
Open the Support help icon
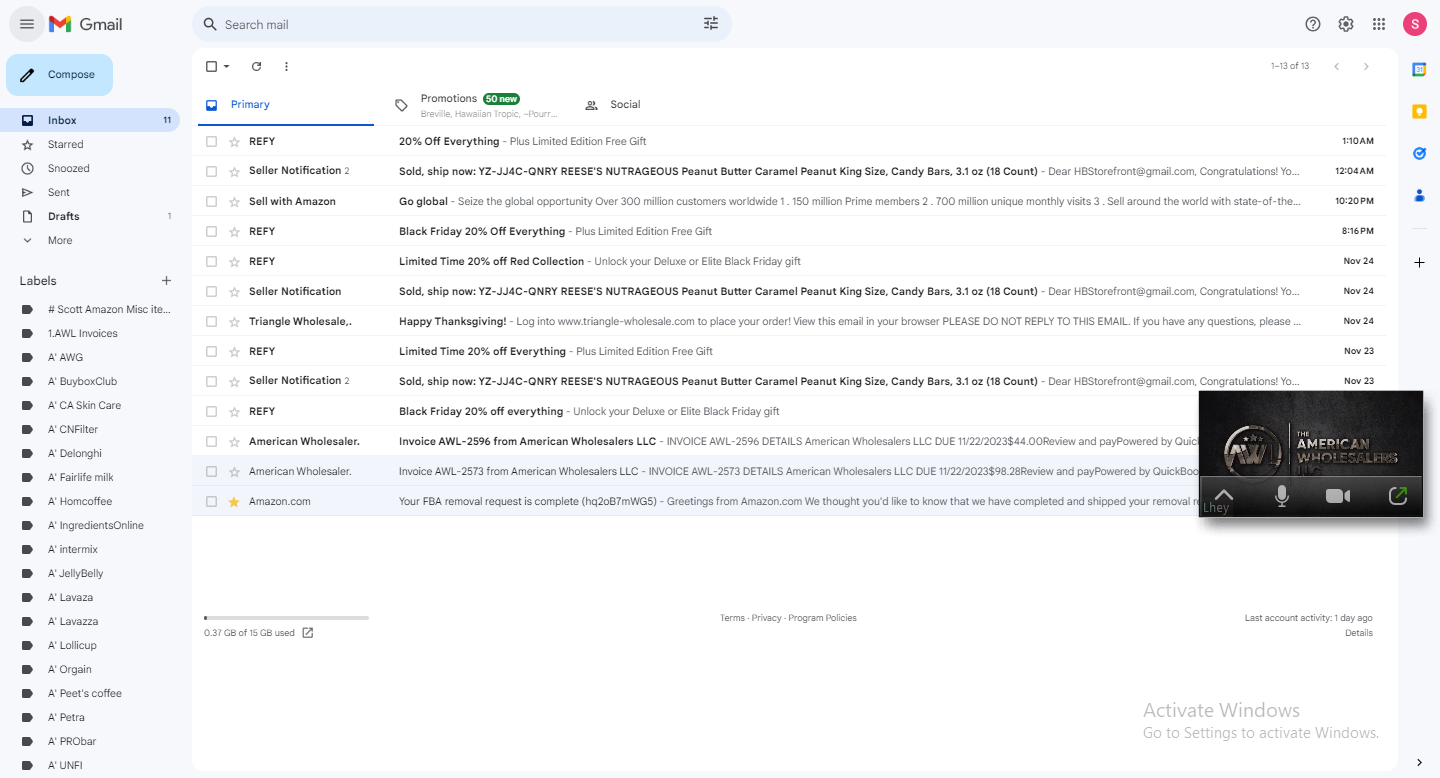pos(1313,24)
